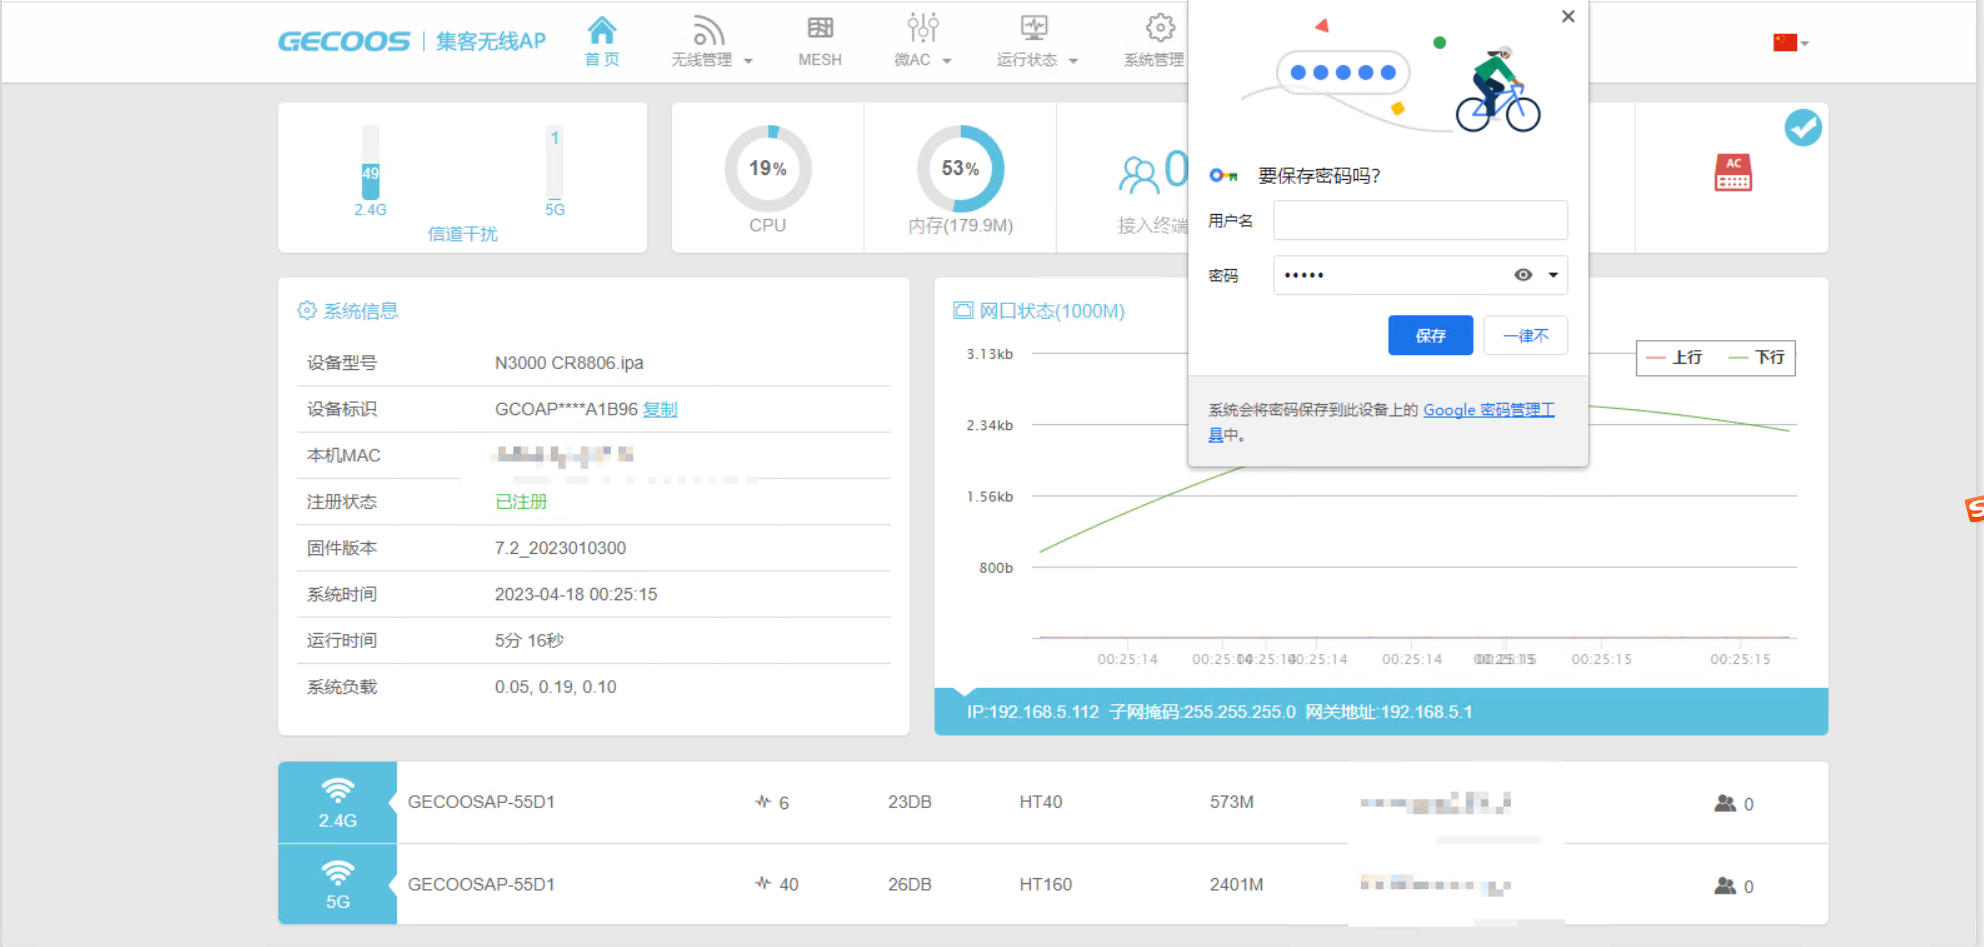Click the red AC controller icon
Image resolution: width=1984 pixels, height=947 pixels.
coord(1733,173)
